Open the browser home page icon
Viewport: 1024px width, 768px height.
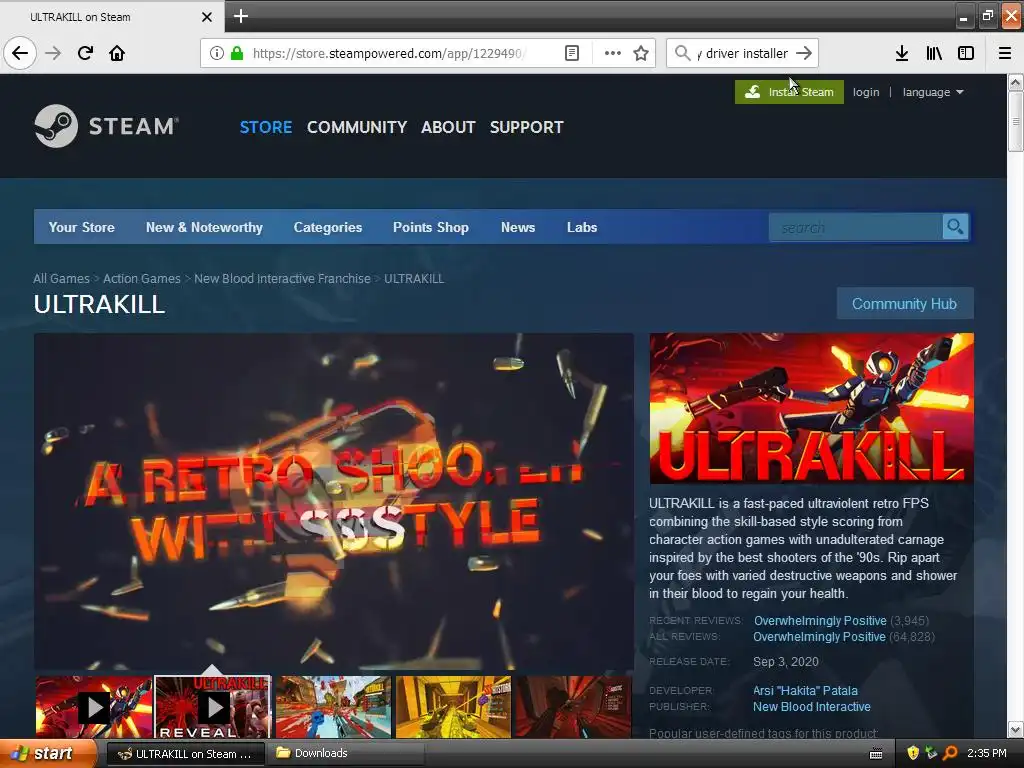[117, 53]
